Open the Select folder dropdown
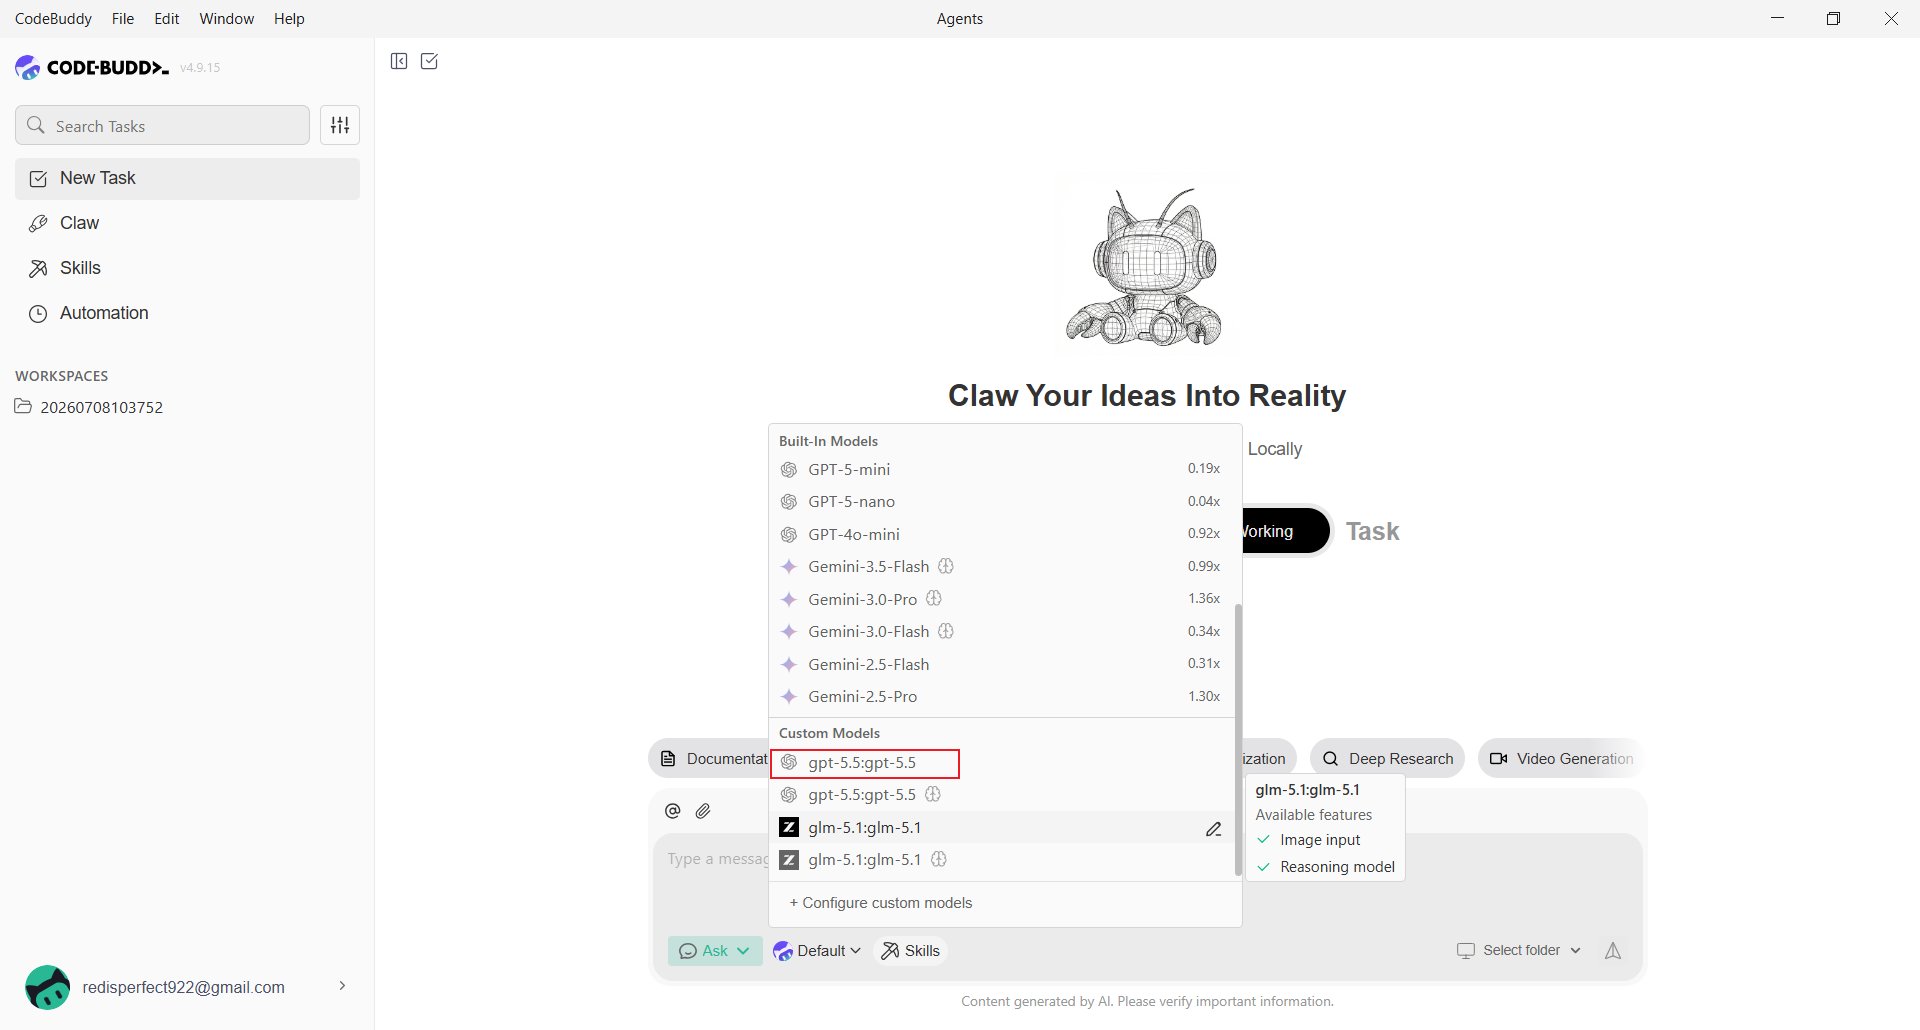The width and height of the screenshot is (1920, 1030). click(x=1519, y=950)
